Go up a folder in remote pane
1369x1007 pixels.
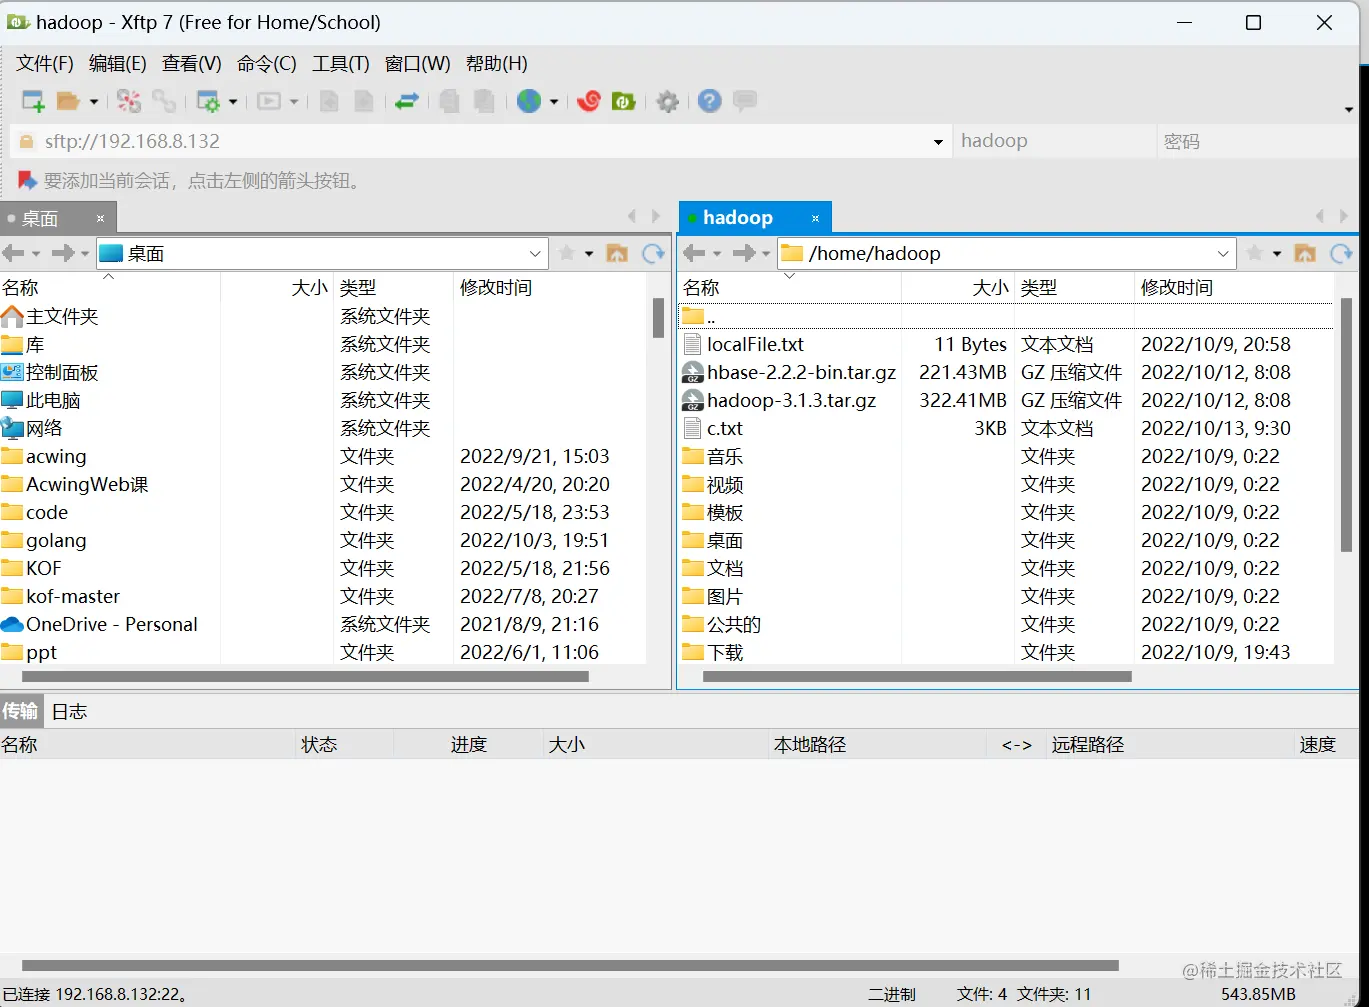[1306, 254]
